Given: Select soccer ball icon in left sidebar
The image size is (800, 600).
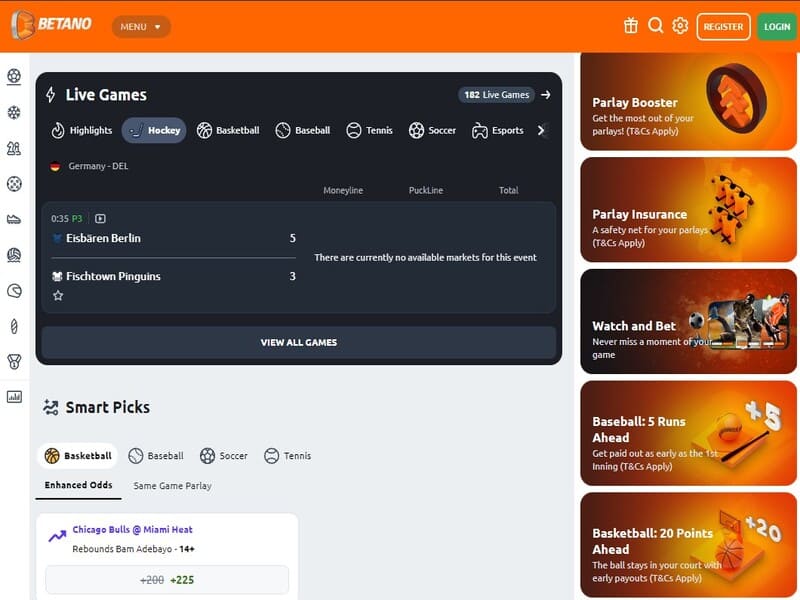Looking at the screenshot, I should click(14, 76).
